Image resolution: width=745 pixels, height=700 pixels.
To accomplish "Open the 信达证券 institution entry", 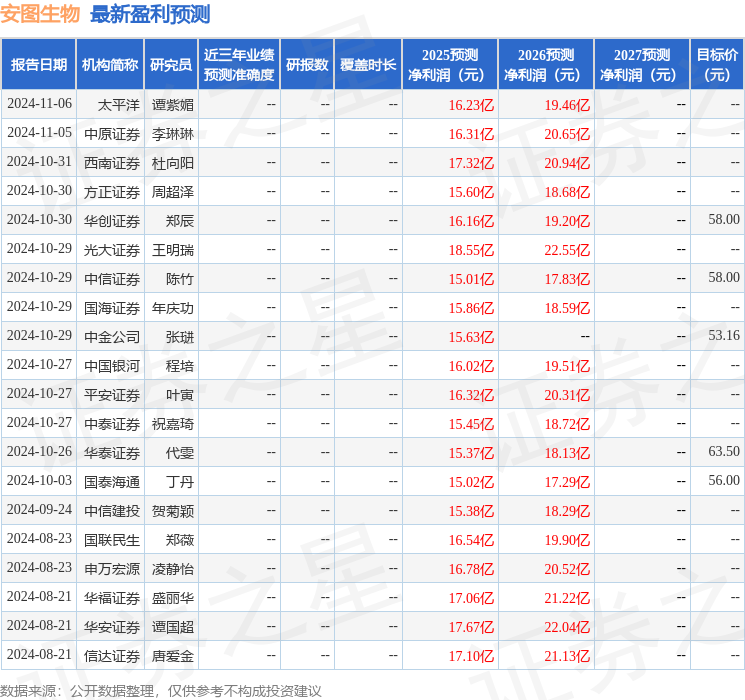I will [111, 655].
